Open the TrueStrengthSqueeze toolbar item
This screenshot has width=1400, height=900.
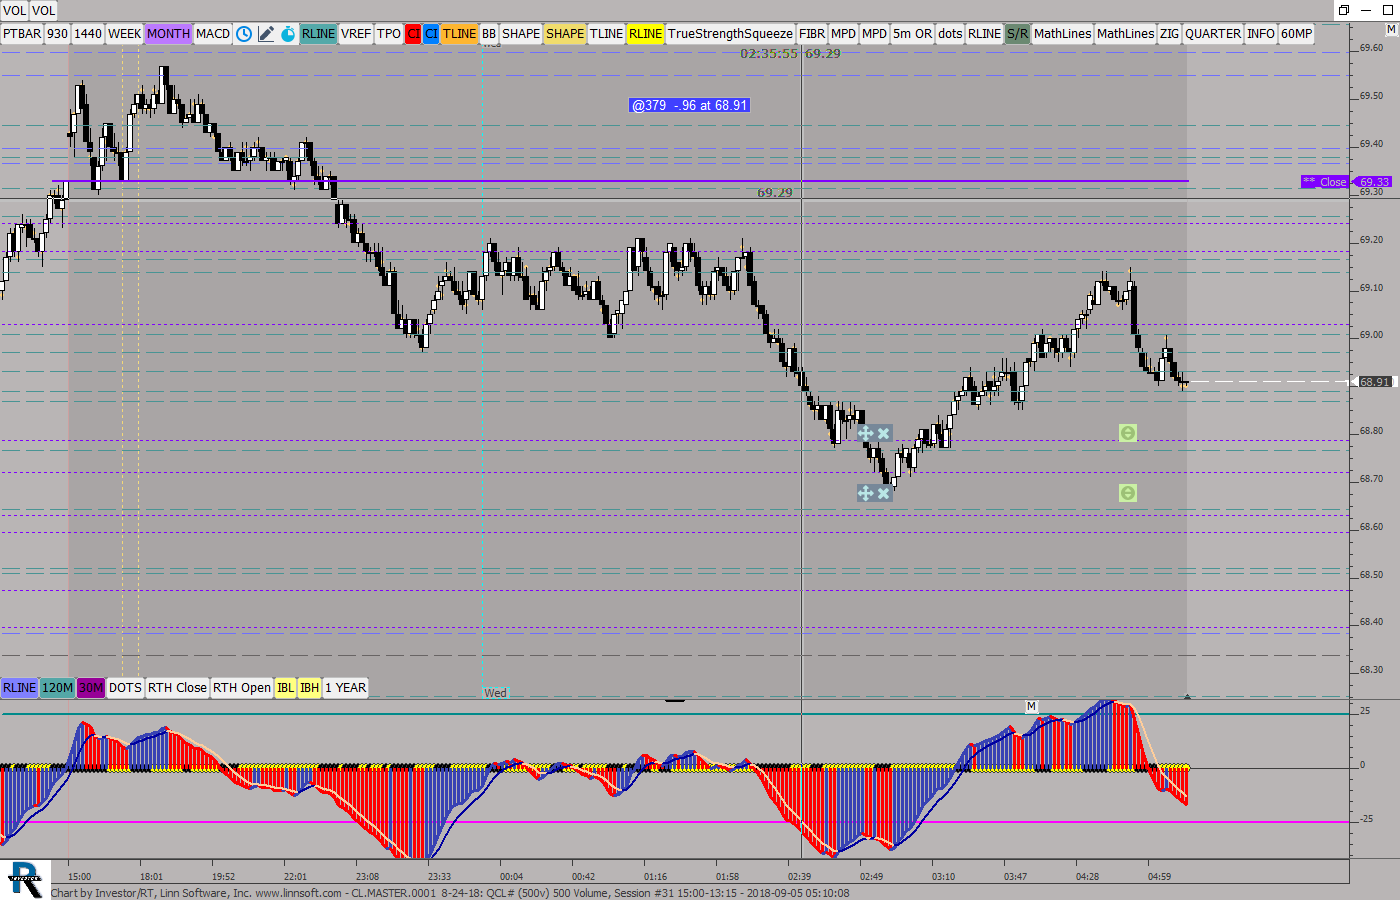[730, 33]
